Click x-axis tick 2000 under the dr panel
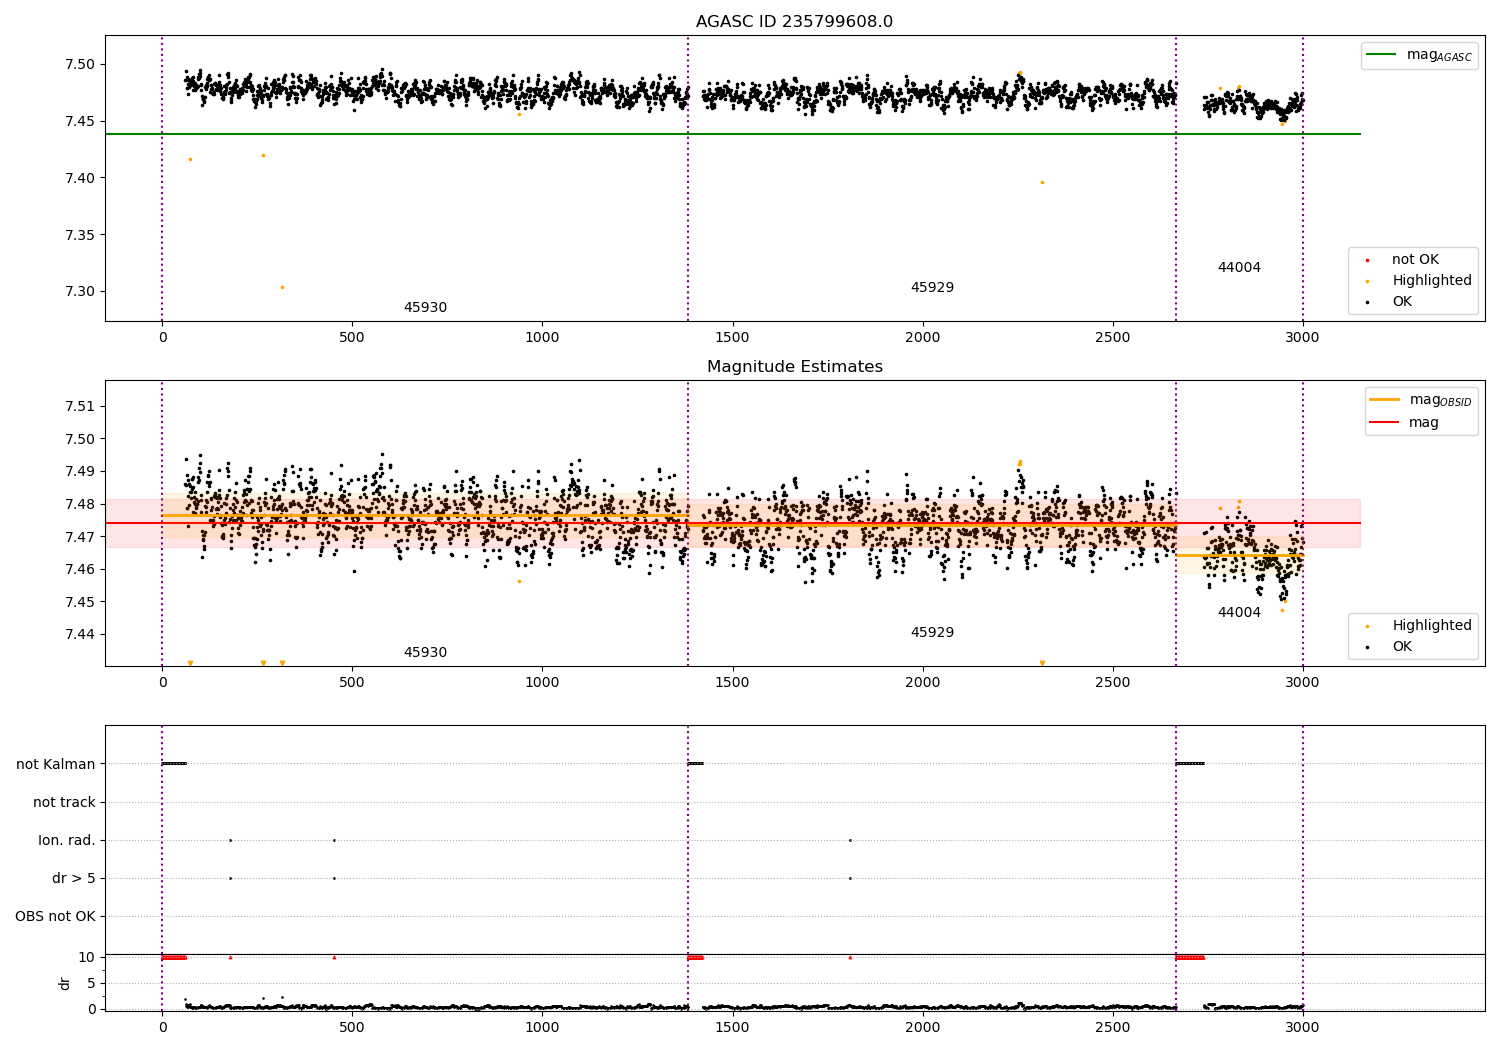1500x1050 pixels. [922, 1027]
